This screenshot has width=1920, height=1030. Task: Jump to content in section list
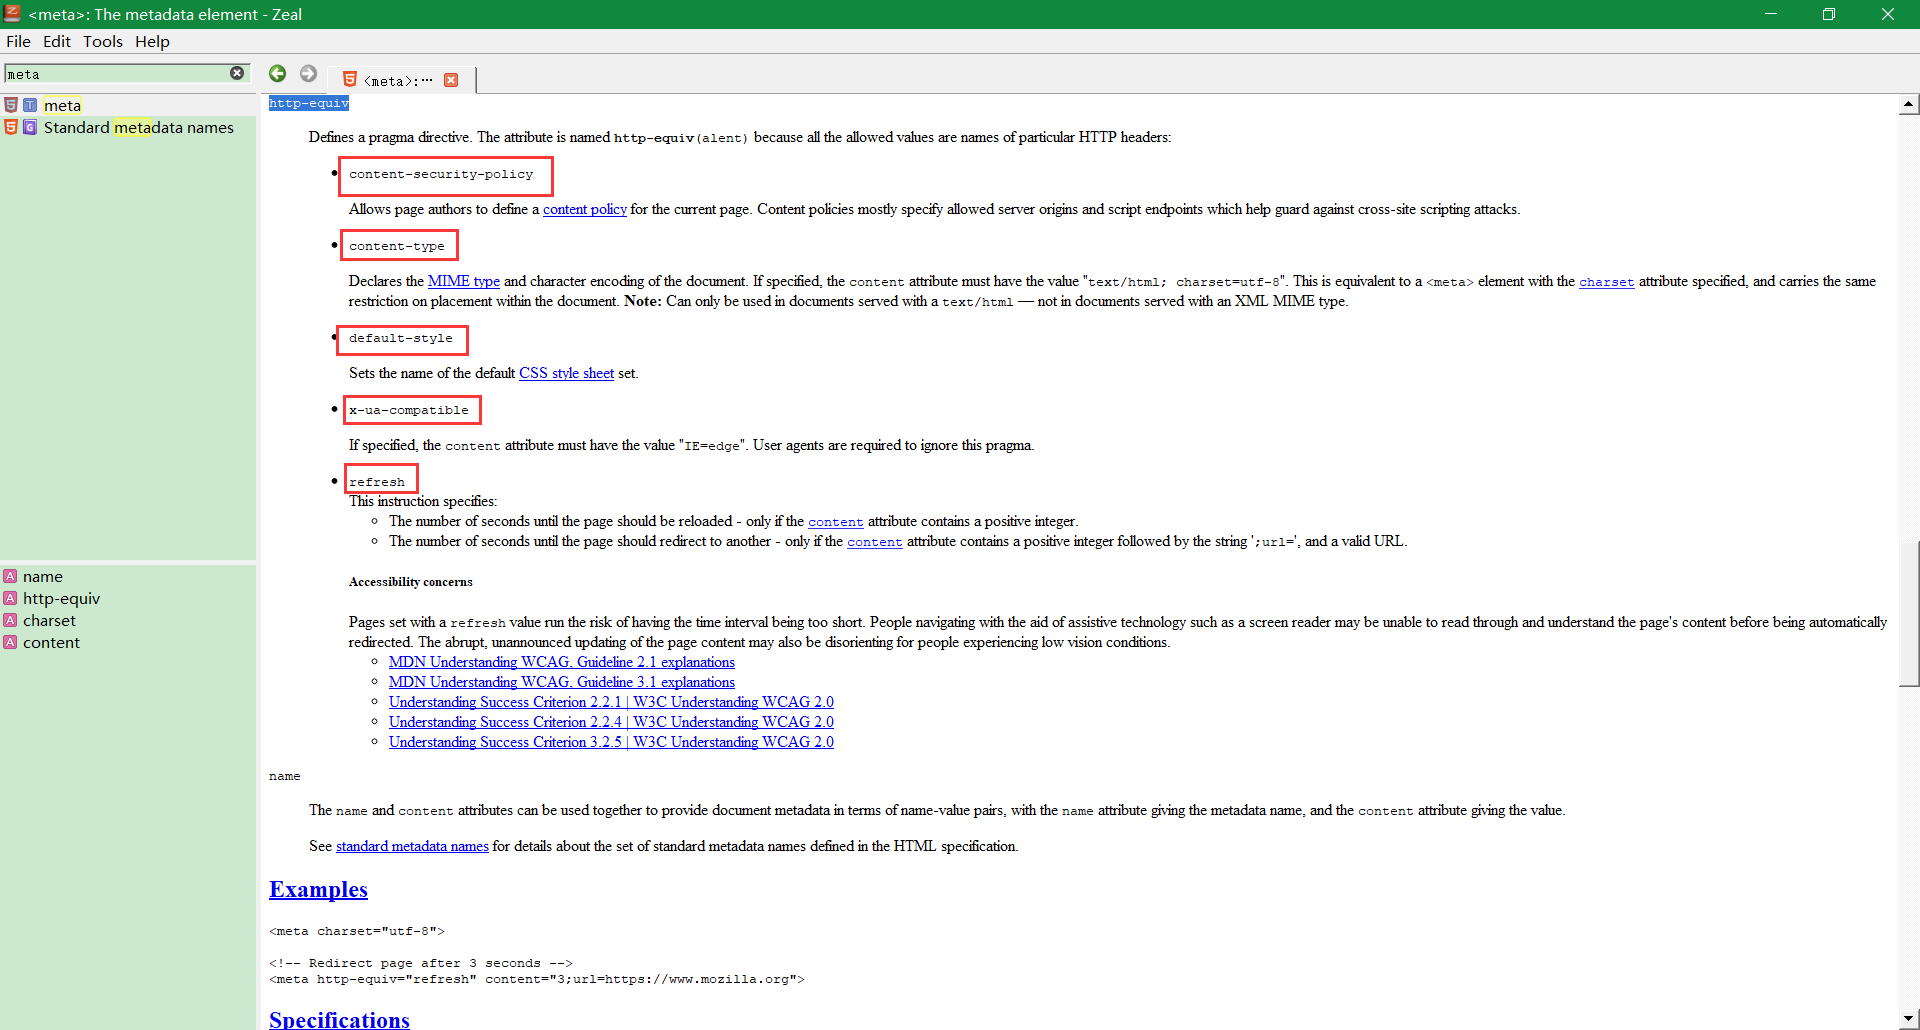[x=51, y=642]
